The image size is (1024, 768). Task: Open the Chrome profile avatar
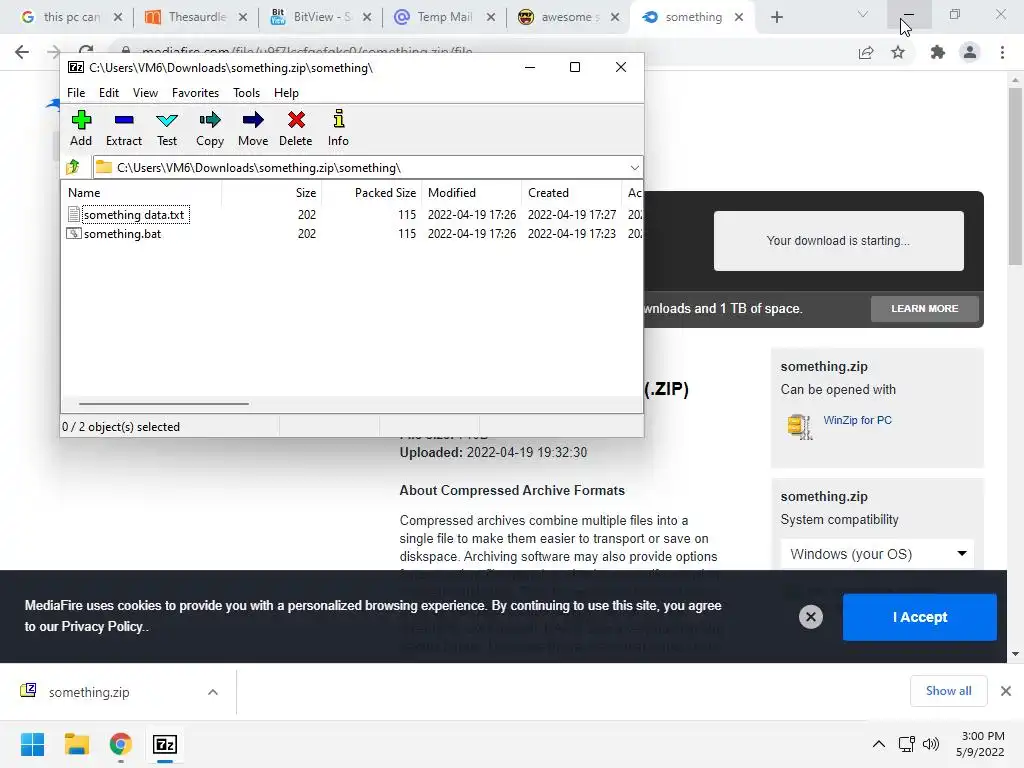pos(970,52)
